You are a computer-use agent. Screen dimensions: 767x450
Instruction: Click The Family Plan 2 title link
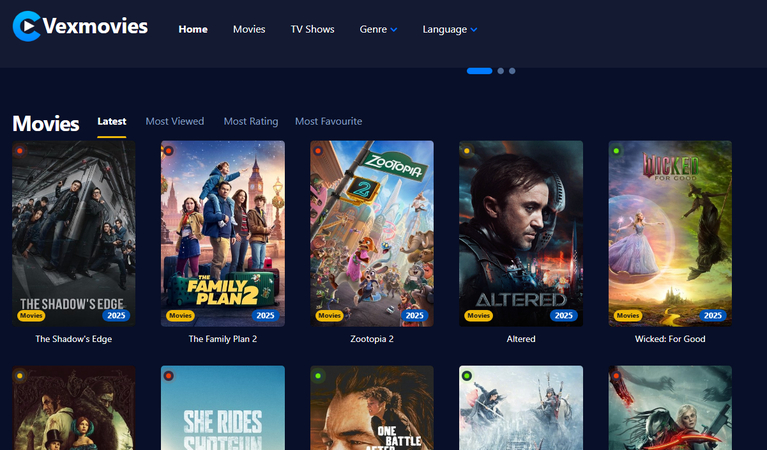(223, 339)
